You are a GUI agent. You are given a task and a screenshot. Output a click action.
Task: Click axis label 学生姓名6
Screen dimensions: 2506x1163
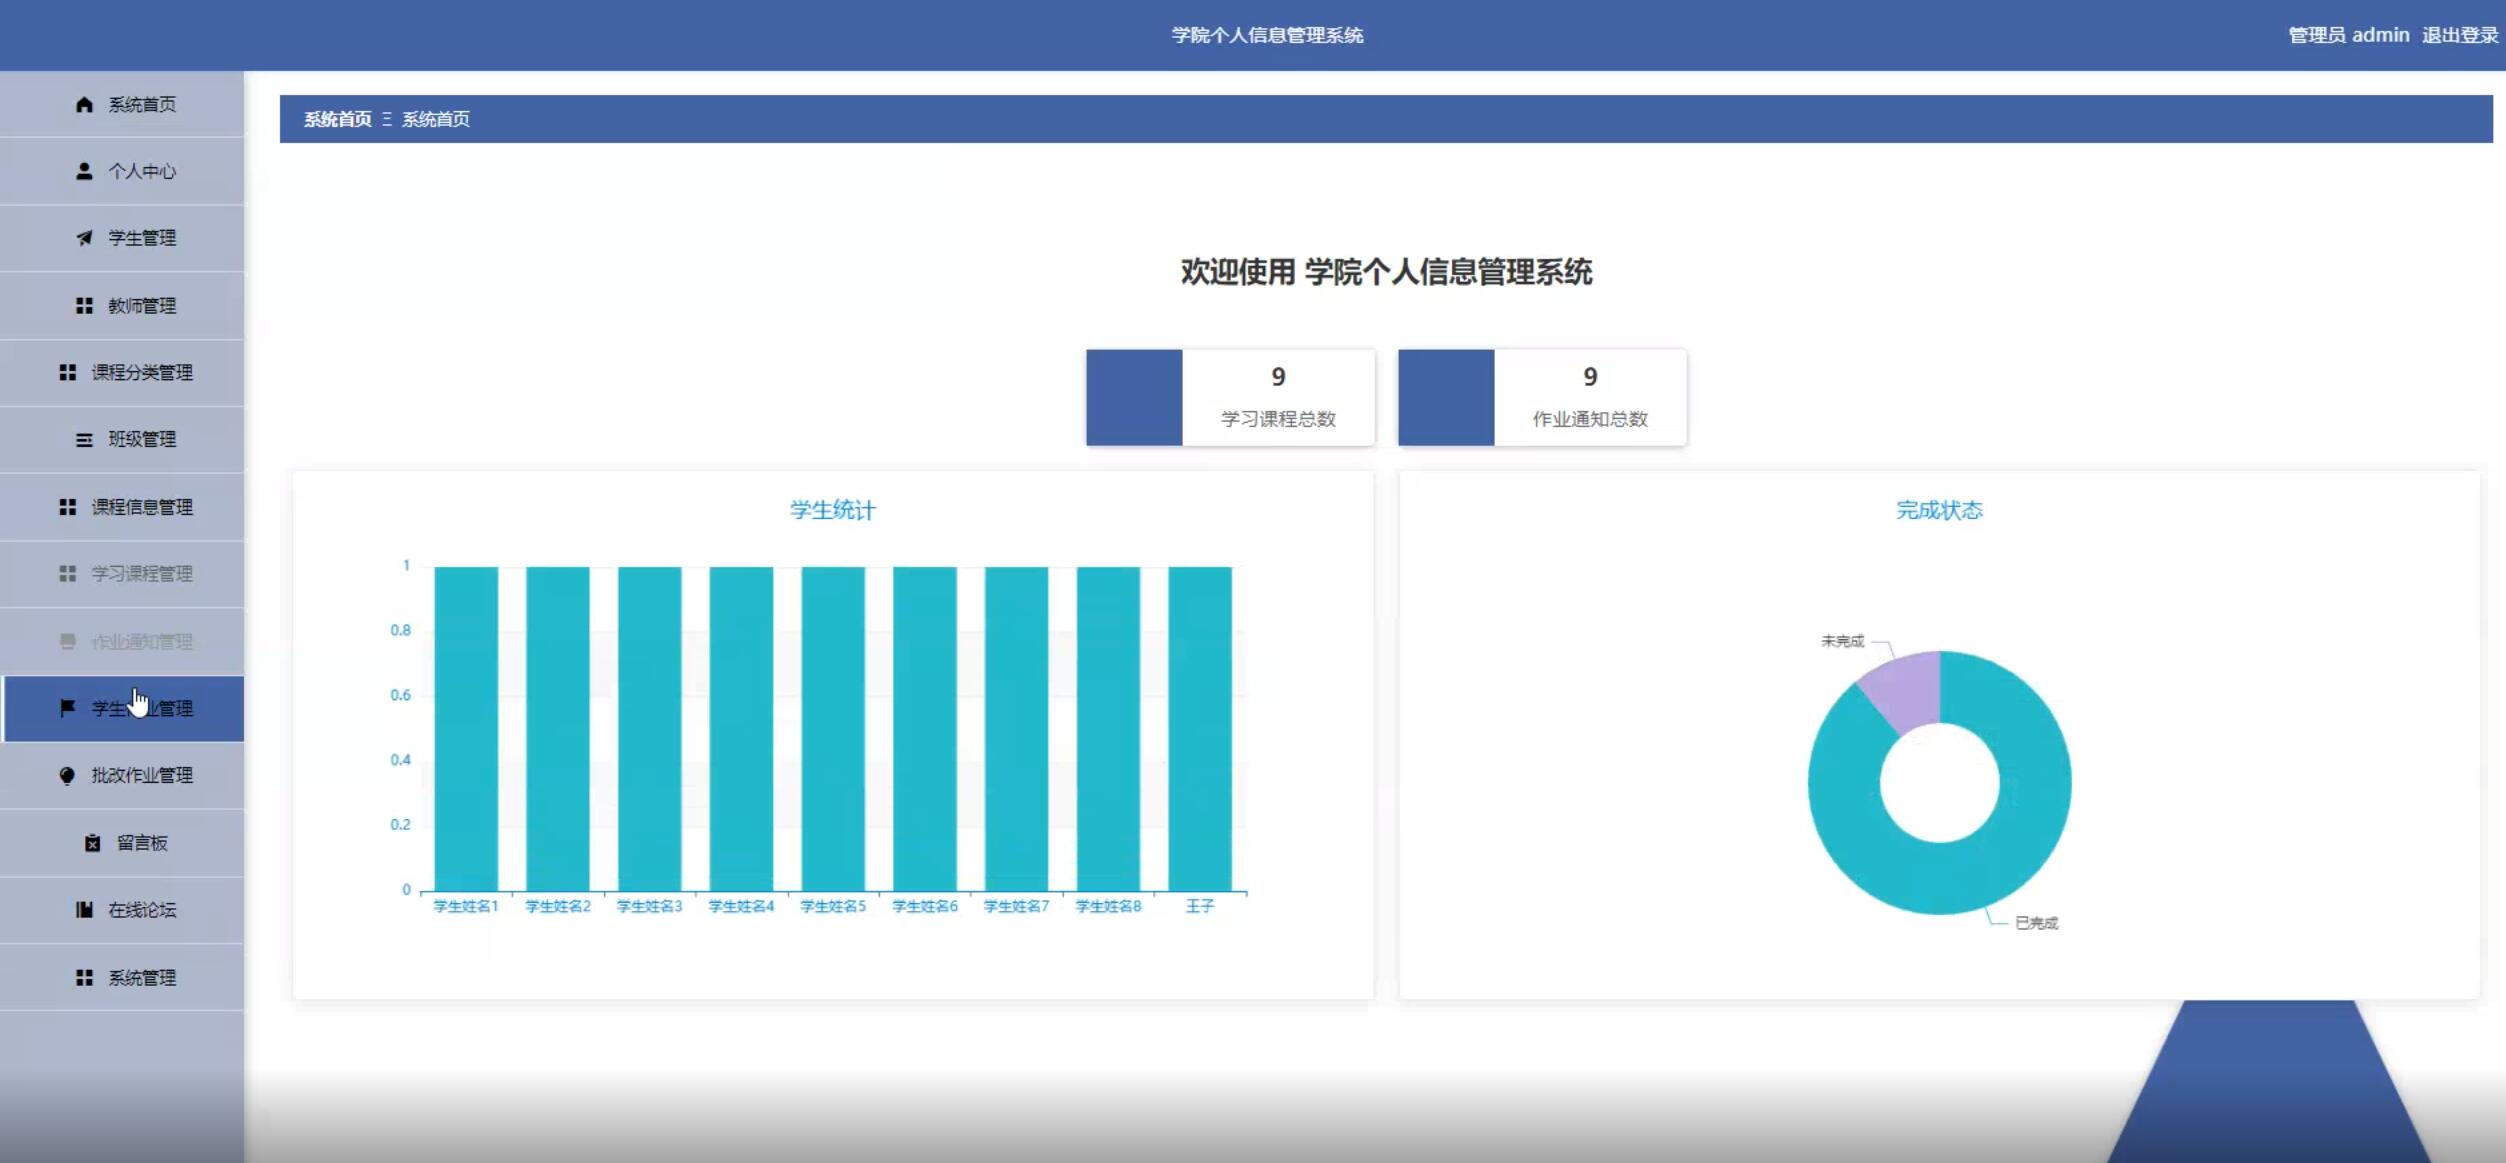point(925,906)
